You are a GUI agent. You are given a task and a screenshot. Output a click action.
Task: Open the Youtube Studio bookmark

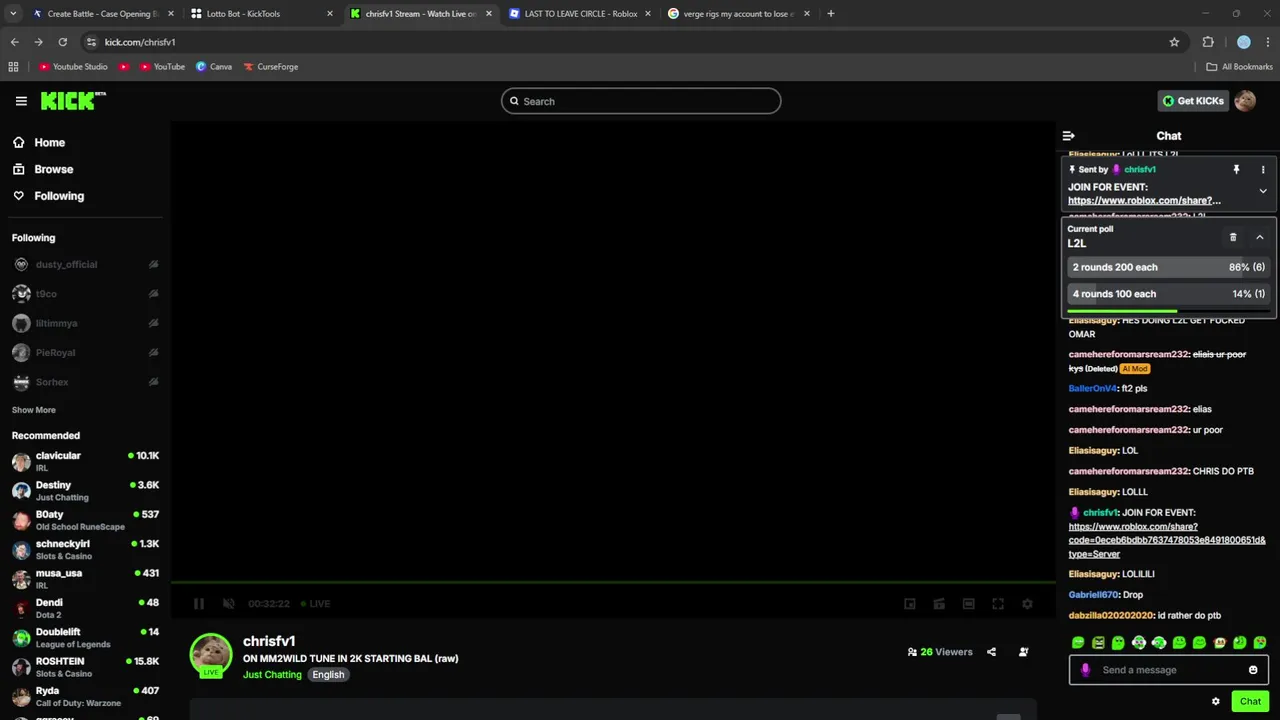(73, 67)
